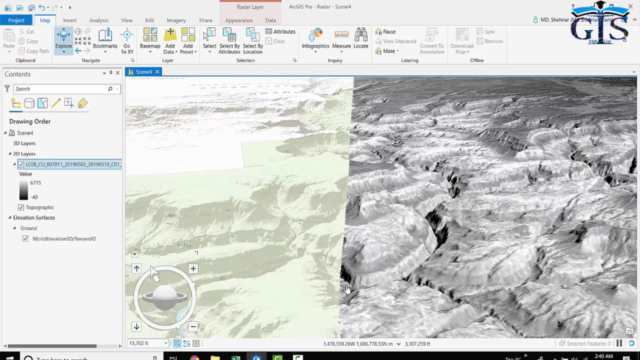Switch to the Imagery ribbon tab
This screenshot has height=360, width=640.
pos(176,20)
